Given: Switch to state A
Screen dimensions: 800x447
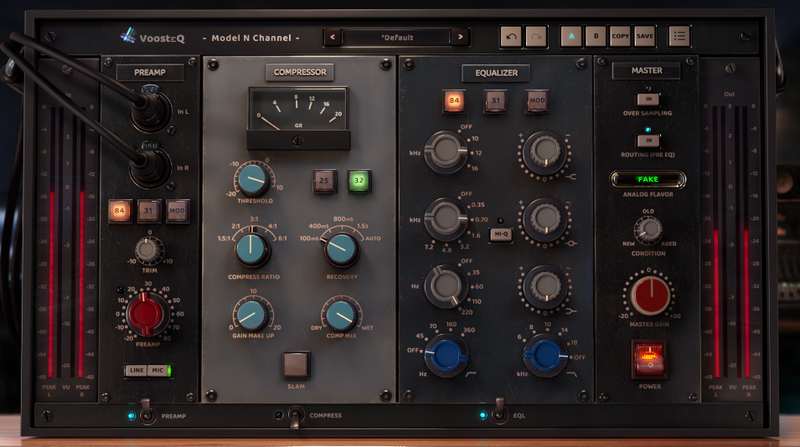Looking at the screenshot, I should 571,36.
